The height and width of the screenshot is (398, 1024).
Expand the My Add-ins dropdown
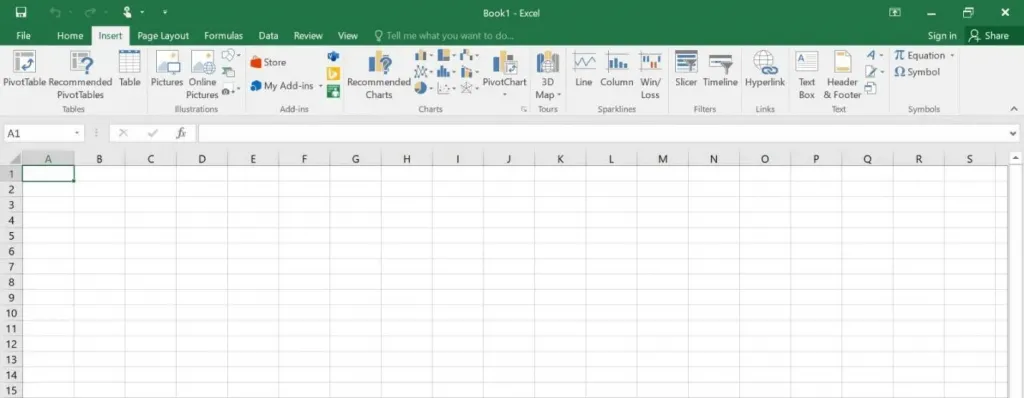coord(321,86)
